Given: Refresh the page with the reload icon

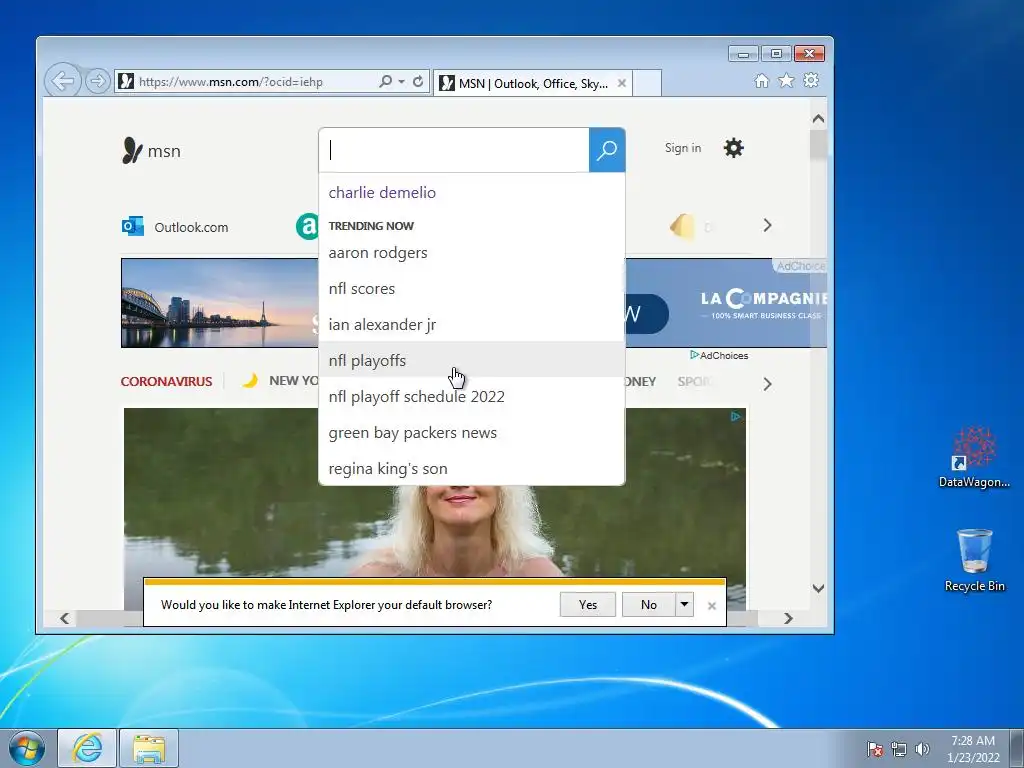Looking at the screenshot, I should click(x=418, y=82).
